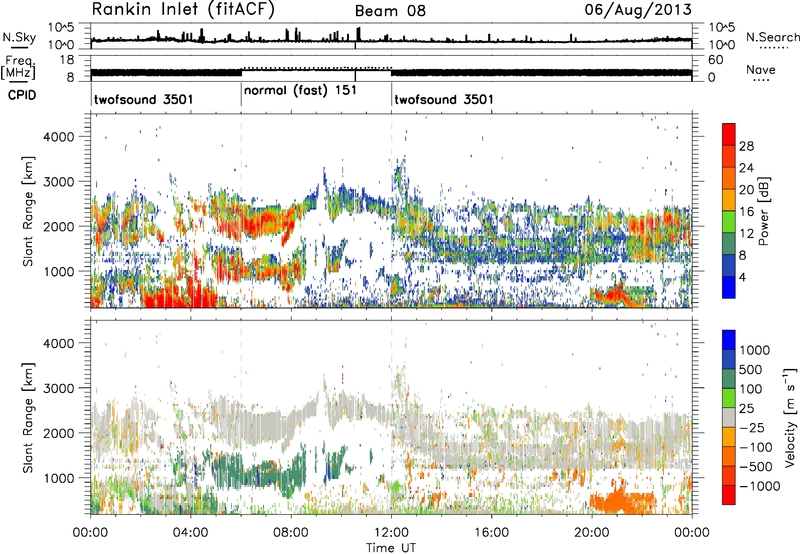Screen dimensions: 800x554
Task: Click the "N.Sky" legend label
Action: click(19, 37)
